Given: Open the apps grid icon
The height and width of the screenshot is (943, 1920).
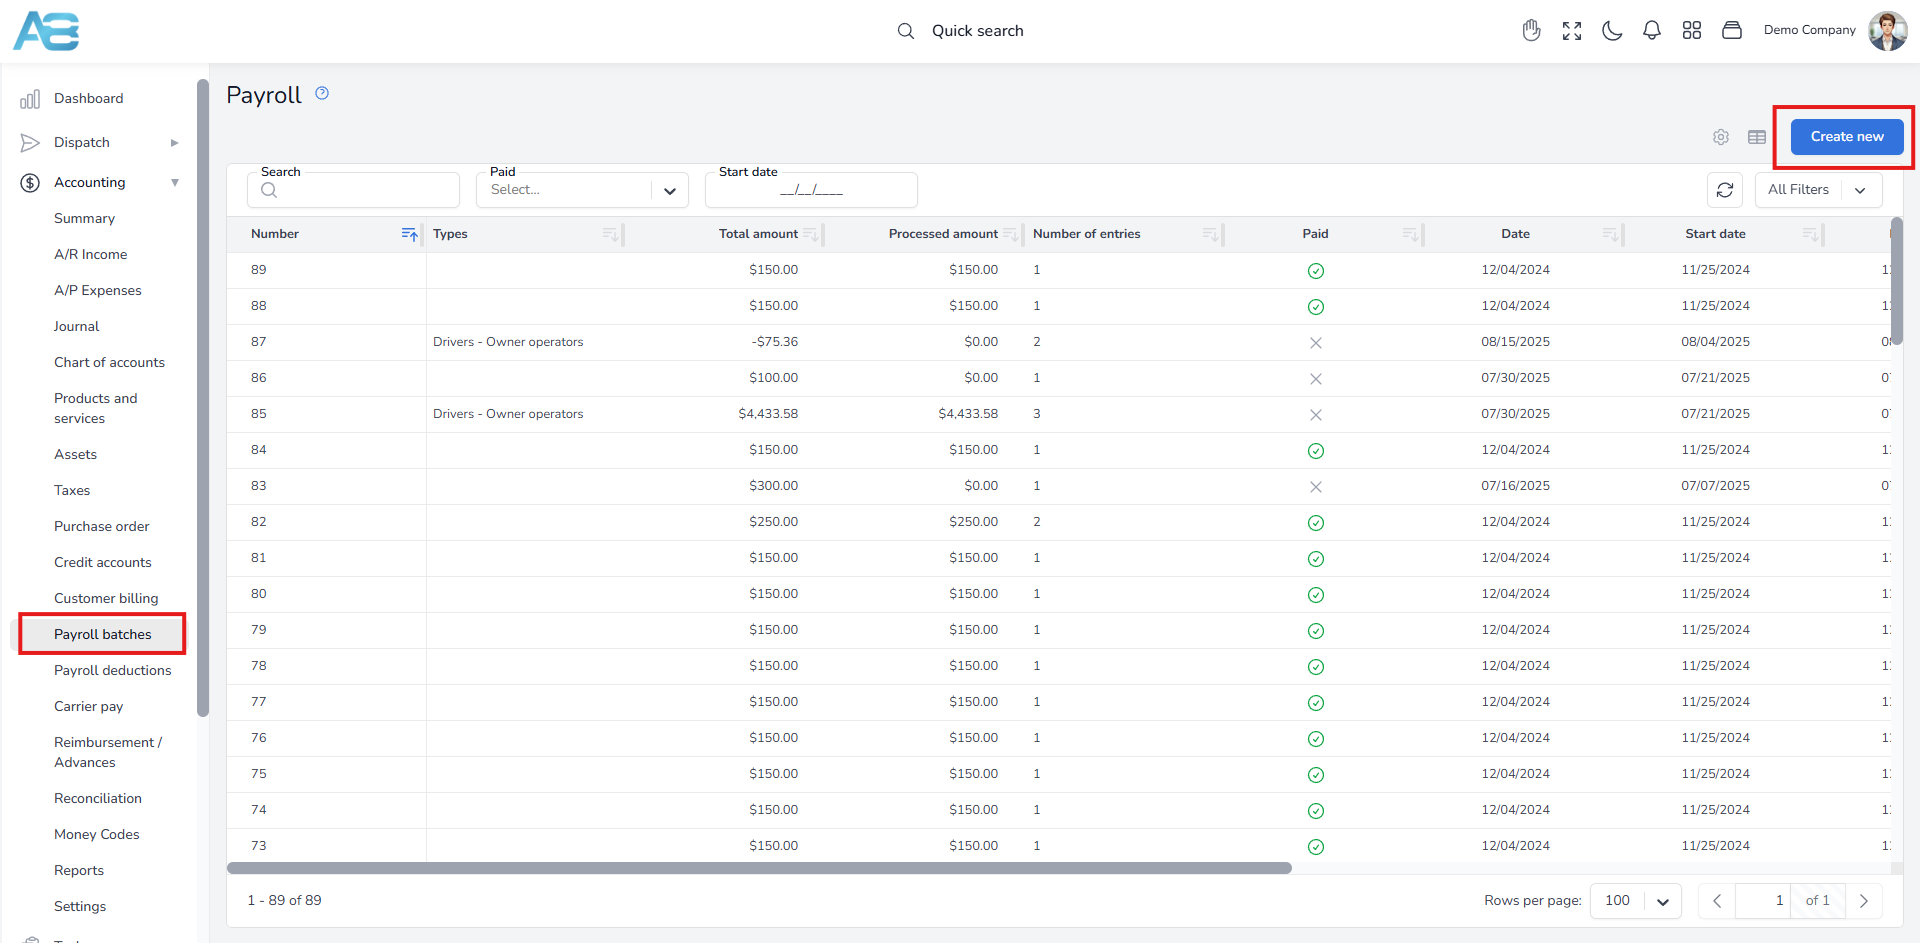Looking at the screenshot, I should coord(1692,31).
